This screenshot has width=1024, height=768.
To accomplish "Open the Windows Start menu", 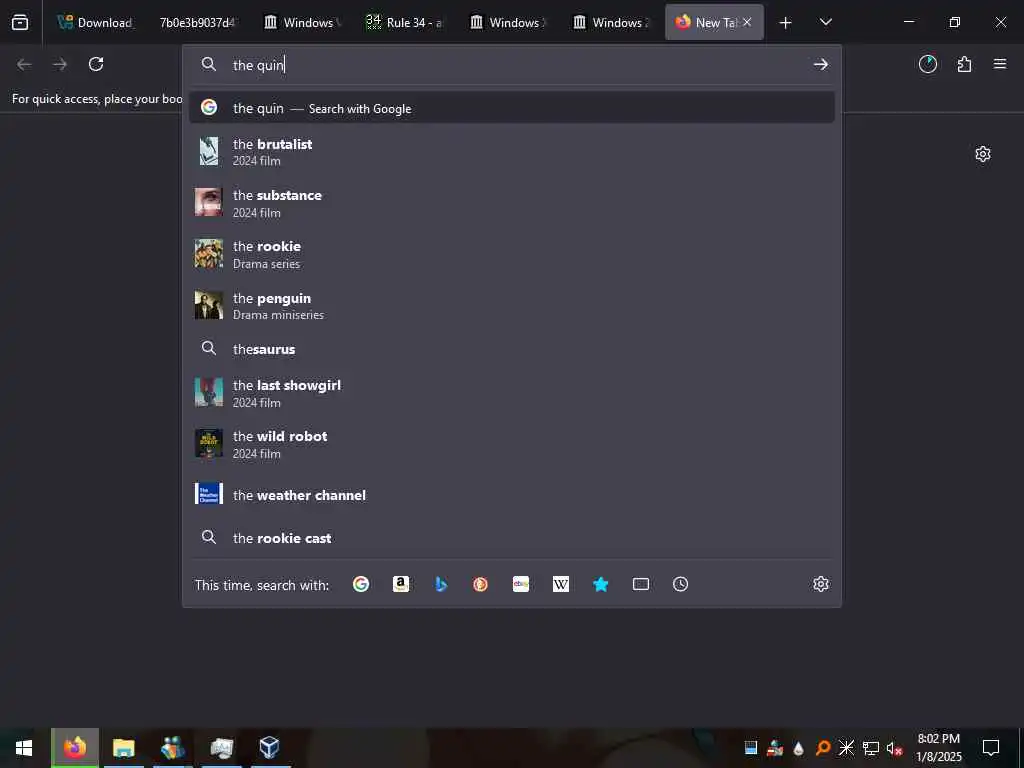I will point(24,748).
